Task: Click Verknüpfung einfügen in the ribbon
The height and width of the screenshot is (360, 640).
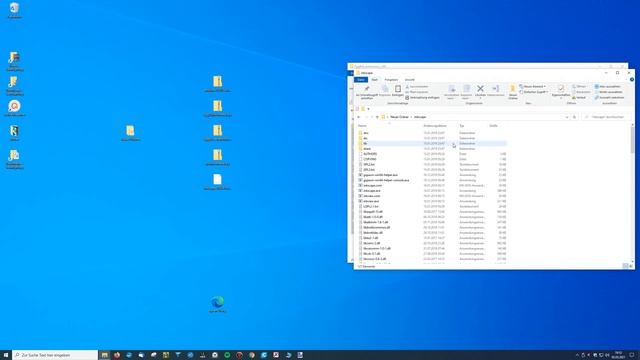Action: 422,98
